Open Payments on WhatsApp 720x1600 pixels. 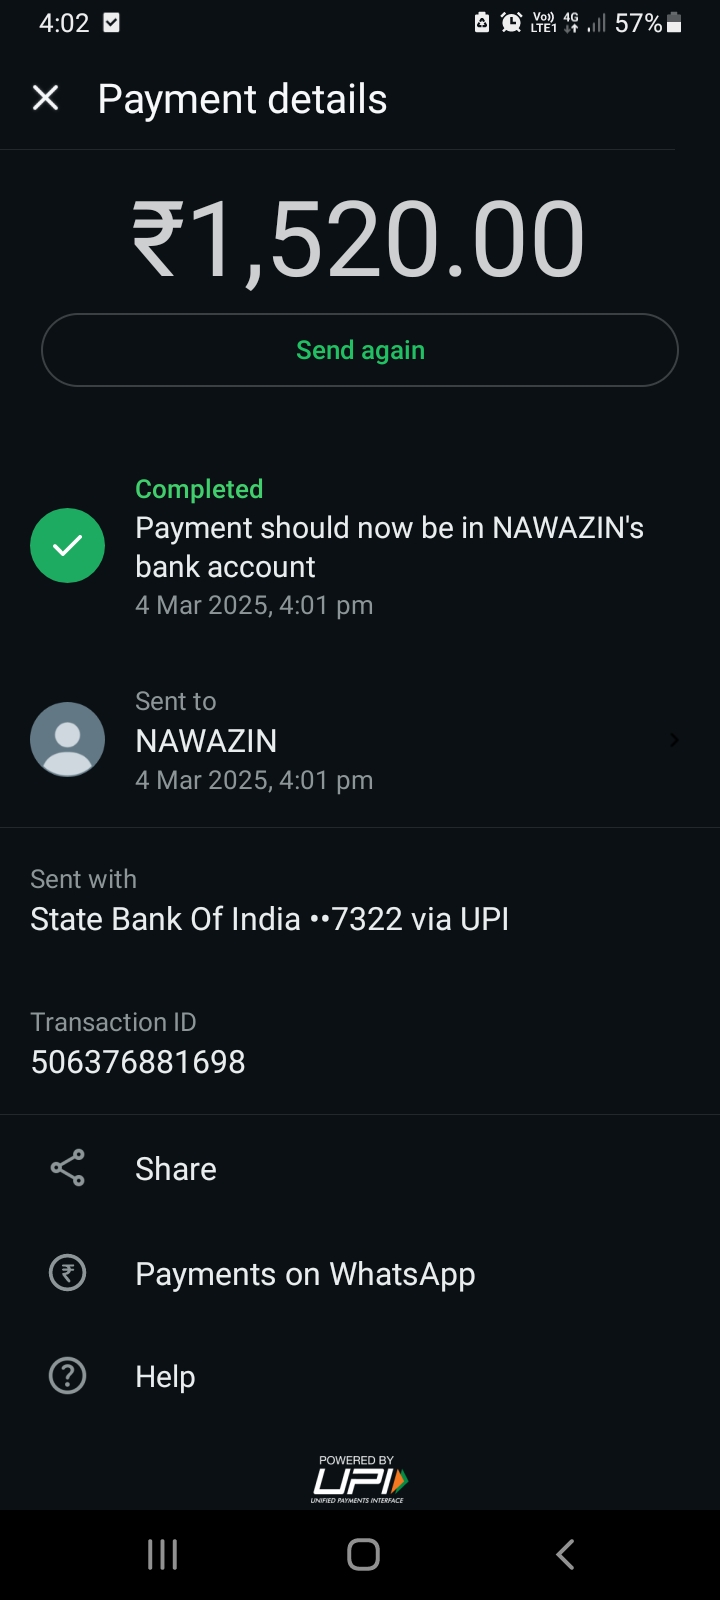pyautogui.click(x=305, y=1274)
